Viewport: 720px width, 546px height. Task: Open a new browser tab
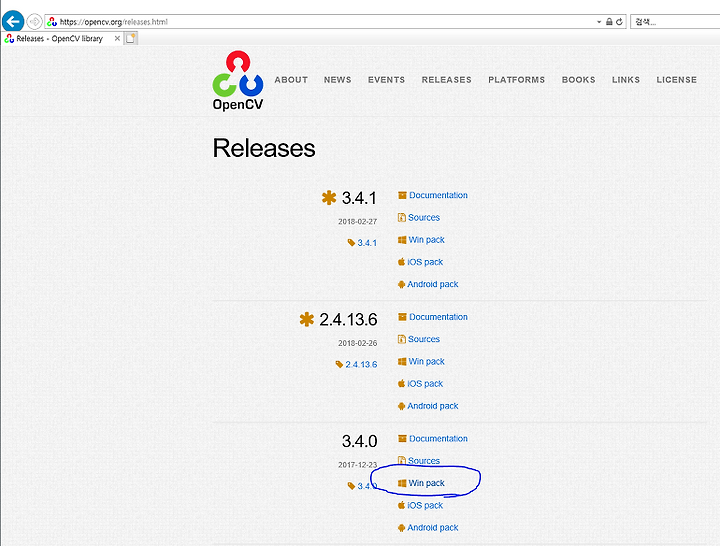point(131,39)
